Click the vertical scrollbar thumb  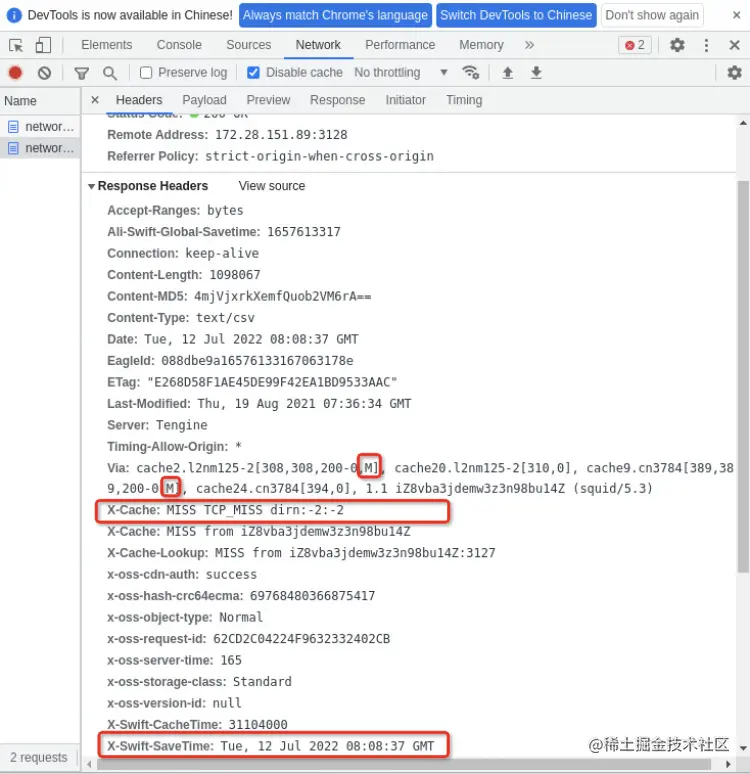(743, 376)
